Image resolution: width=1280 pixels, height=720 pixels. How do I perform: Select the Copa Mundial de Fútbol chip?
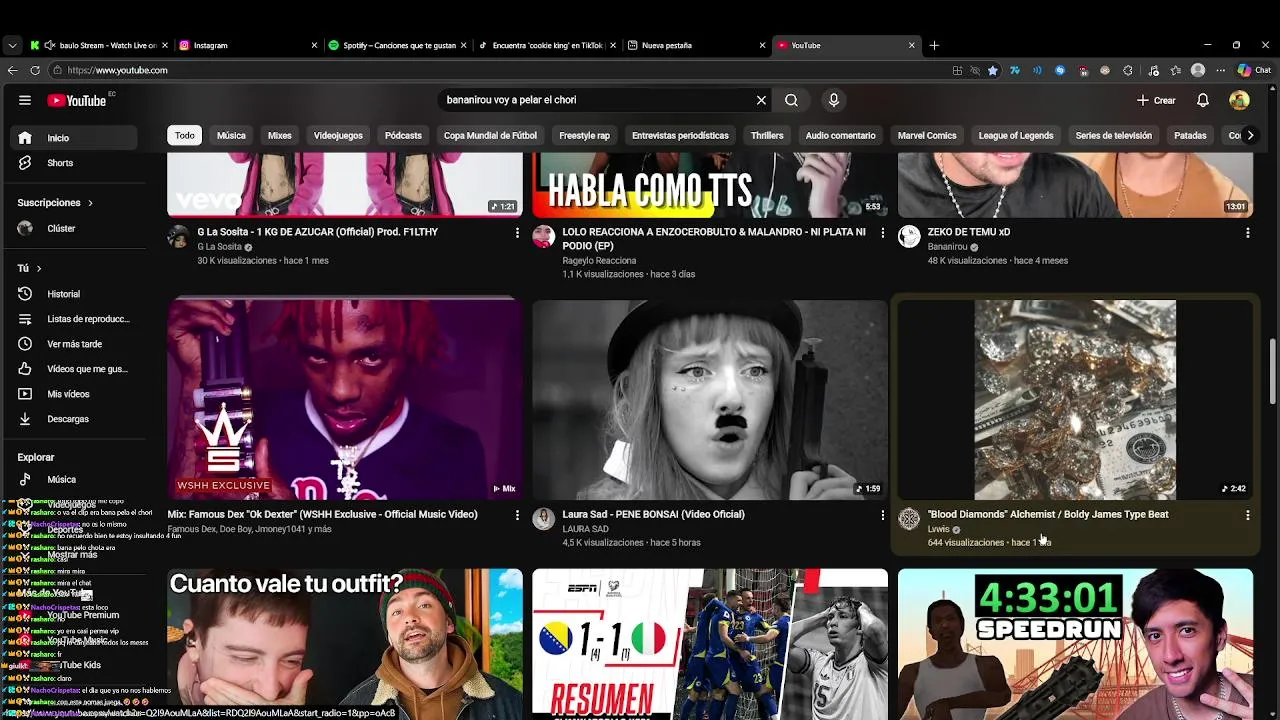tap(490, 136)
